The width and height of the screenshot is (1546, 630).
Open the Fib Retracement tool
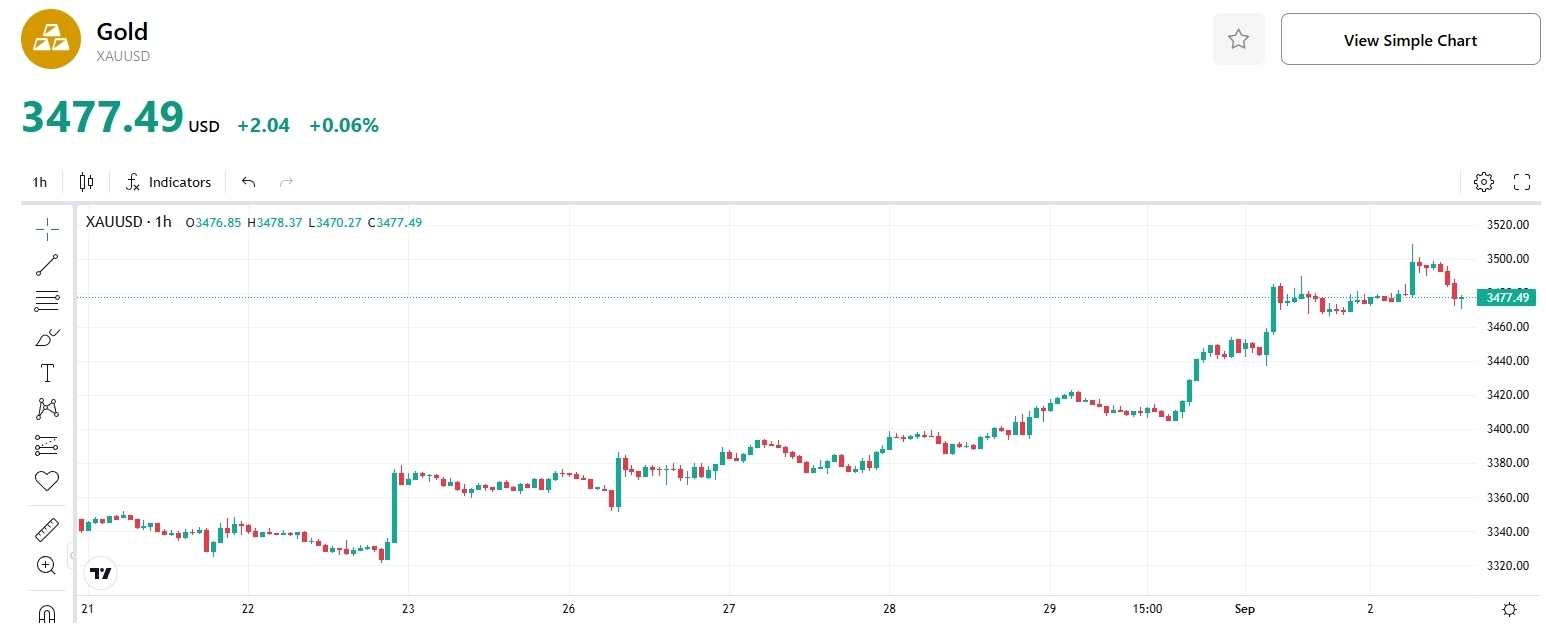(x=46, y=301)
